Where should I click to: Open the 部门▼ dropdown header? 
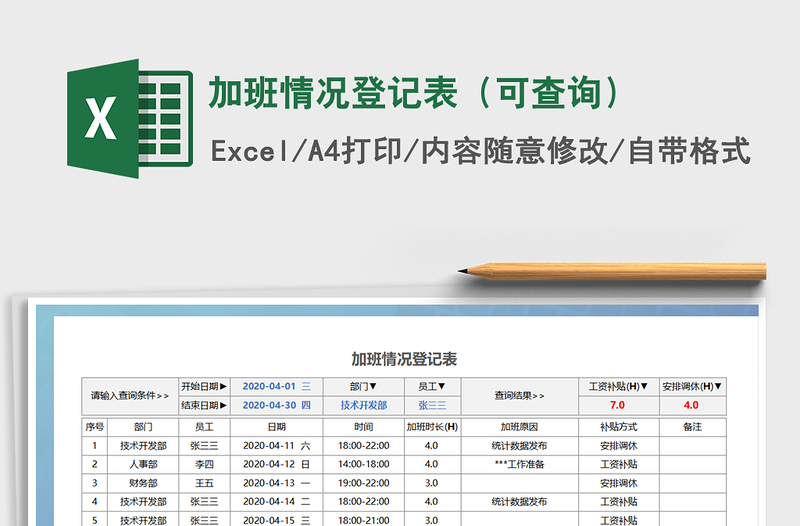pos(363,386)
